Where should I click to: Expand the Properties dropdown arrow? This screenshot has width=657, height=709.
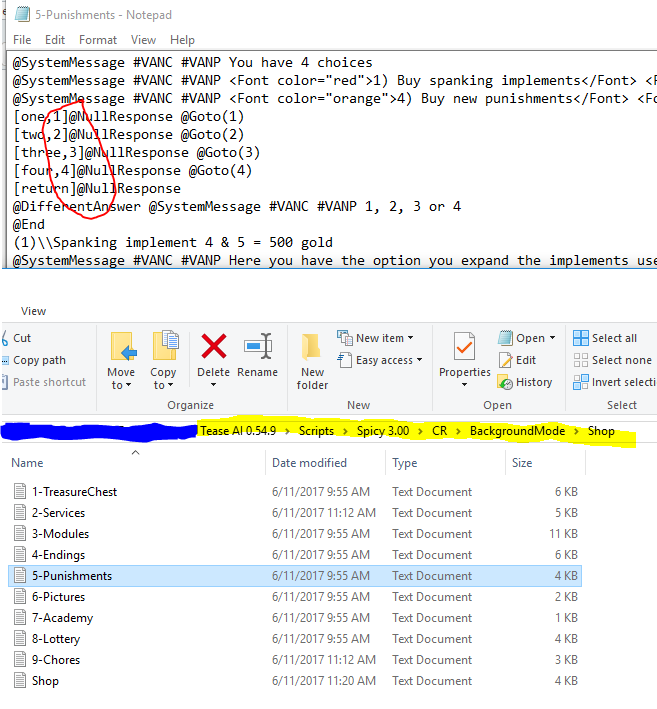click(x=464, y=385)
